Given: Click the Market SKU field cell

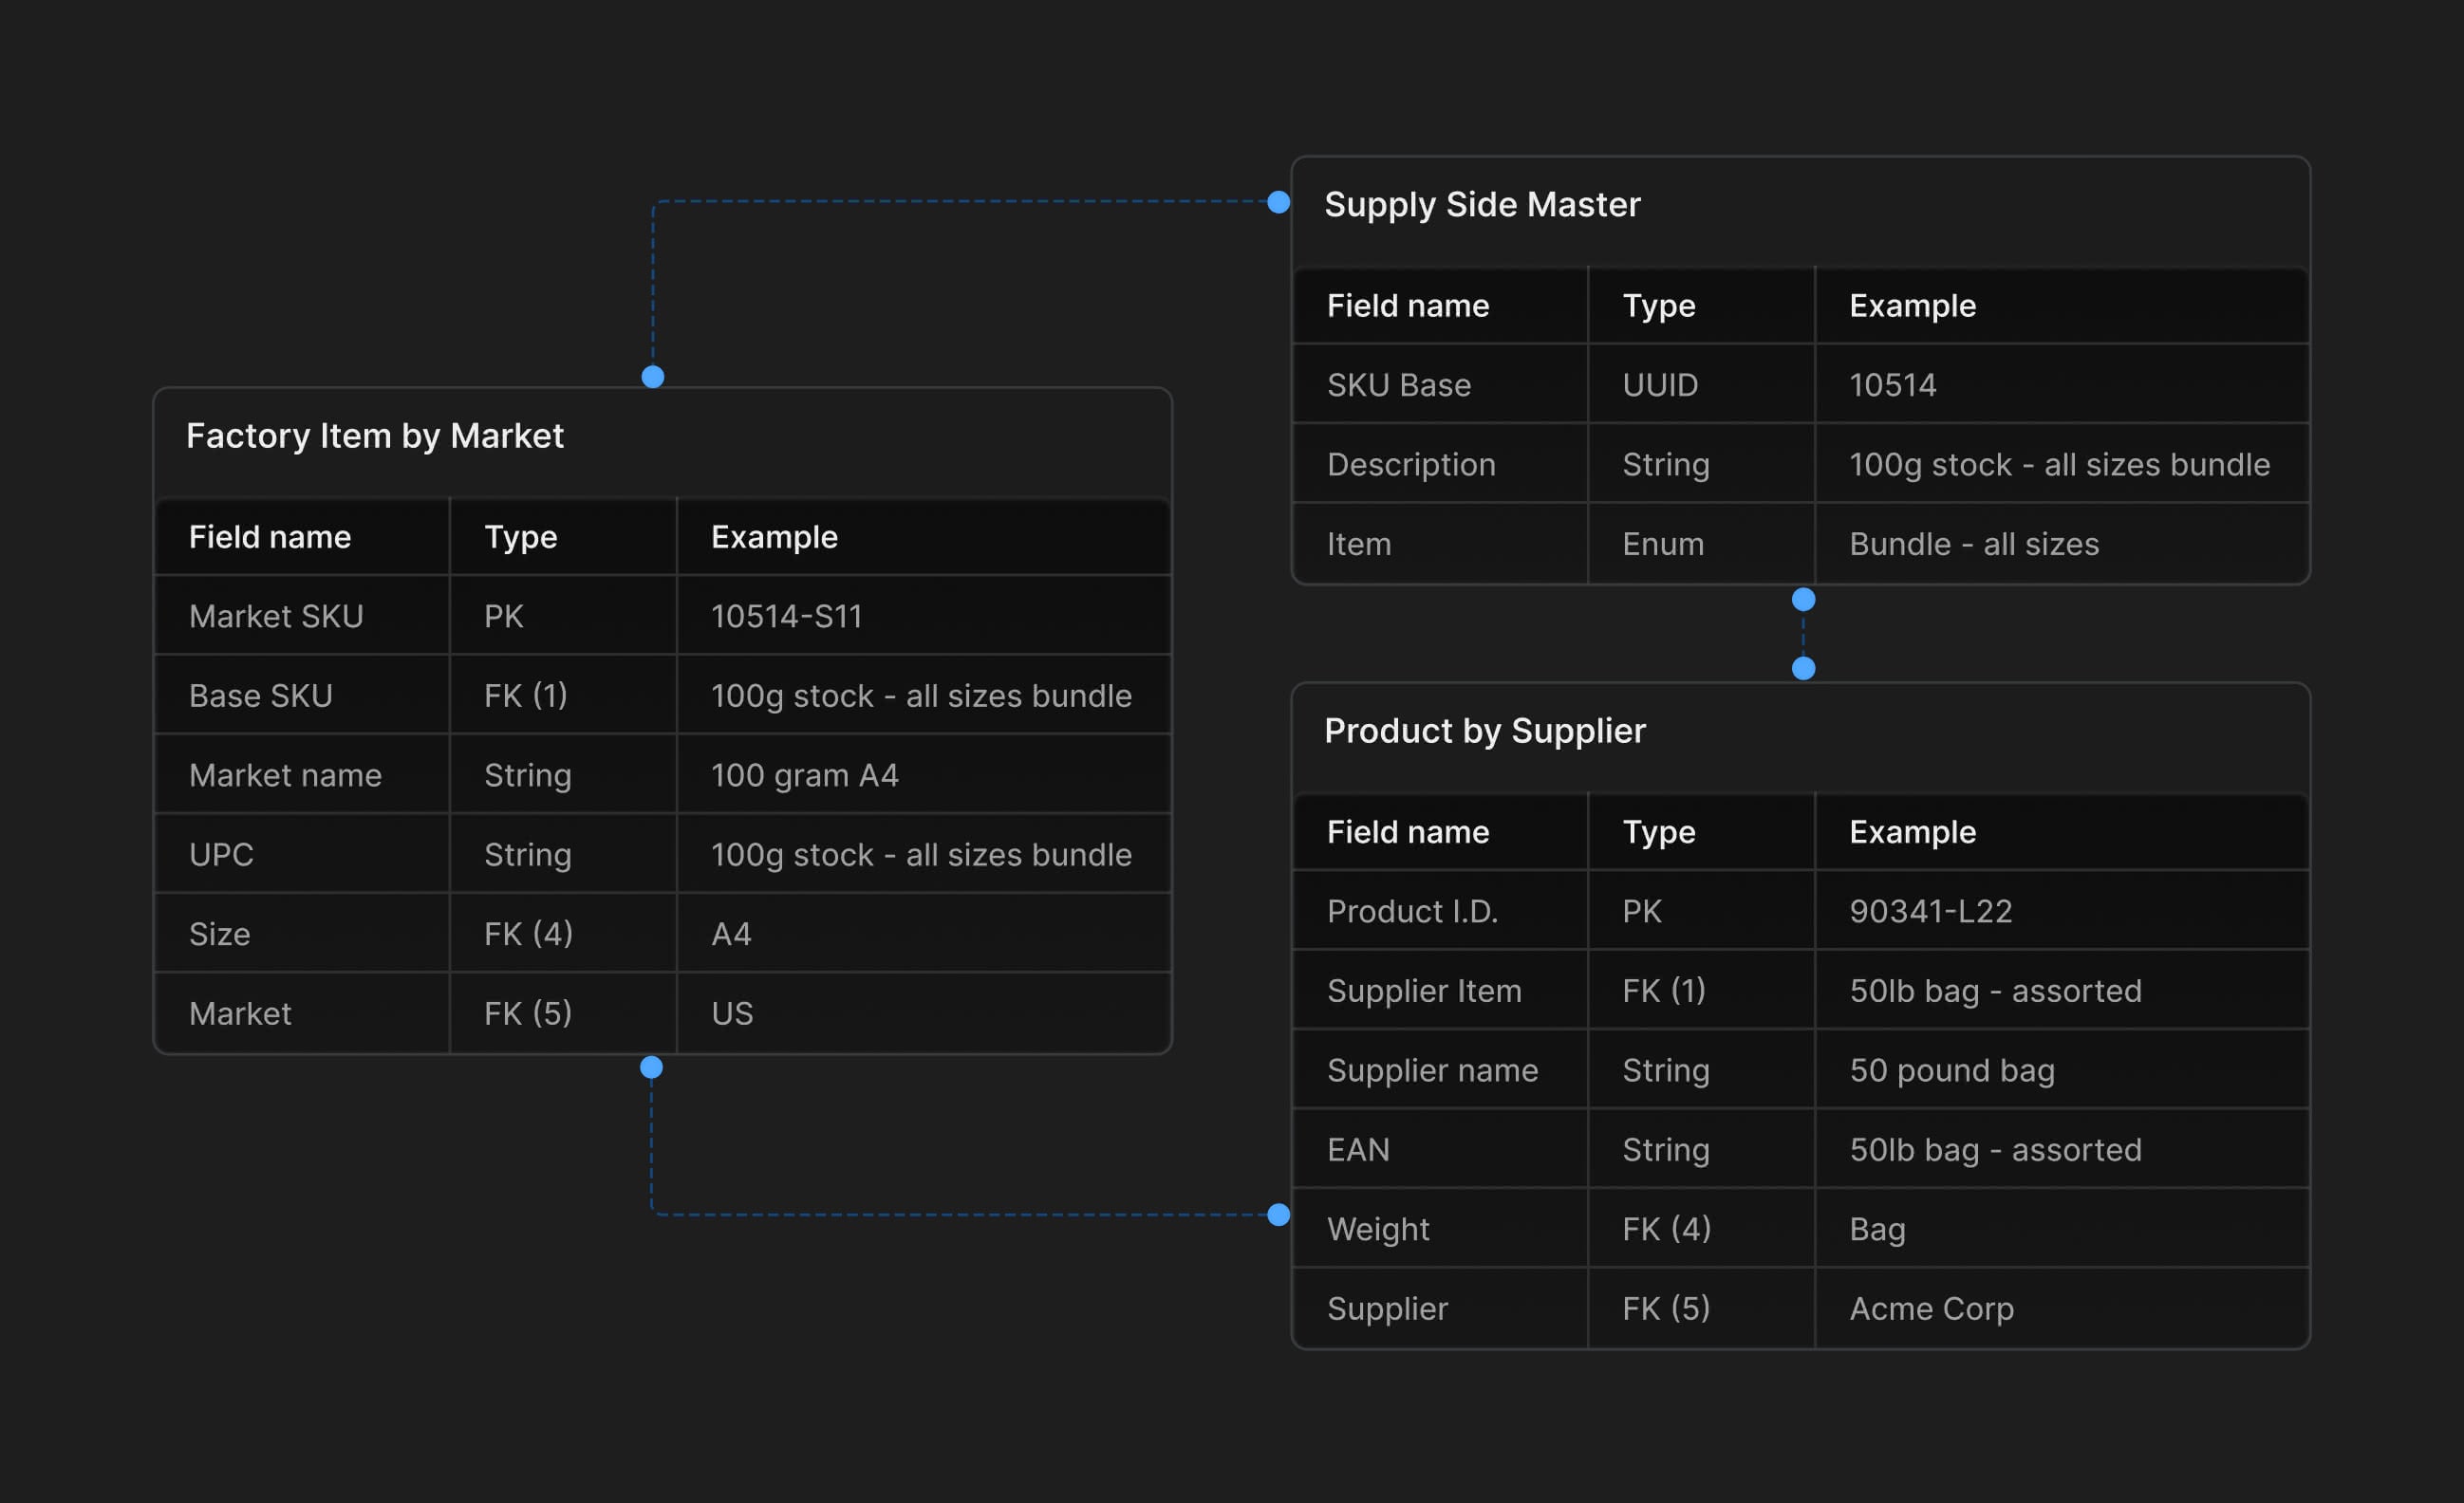Looking at the screenshot, I should coord(276,616).
